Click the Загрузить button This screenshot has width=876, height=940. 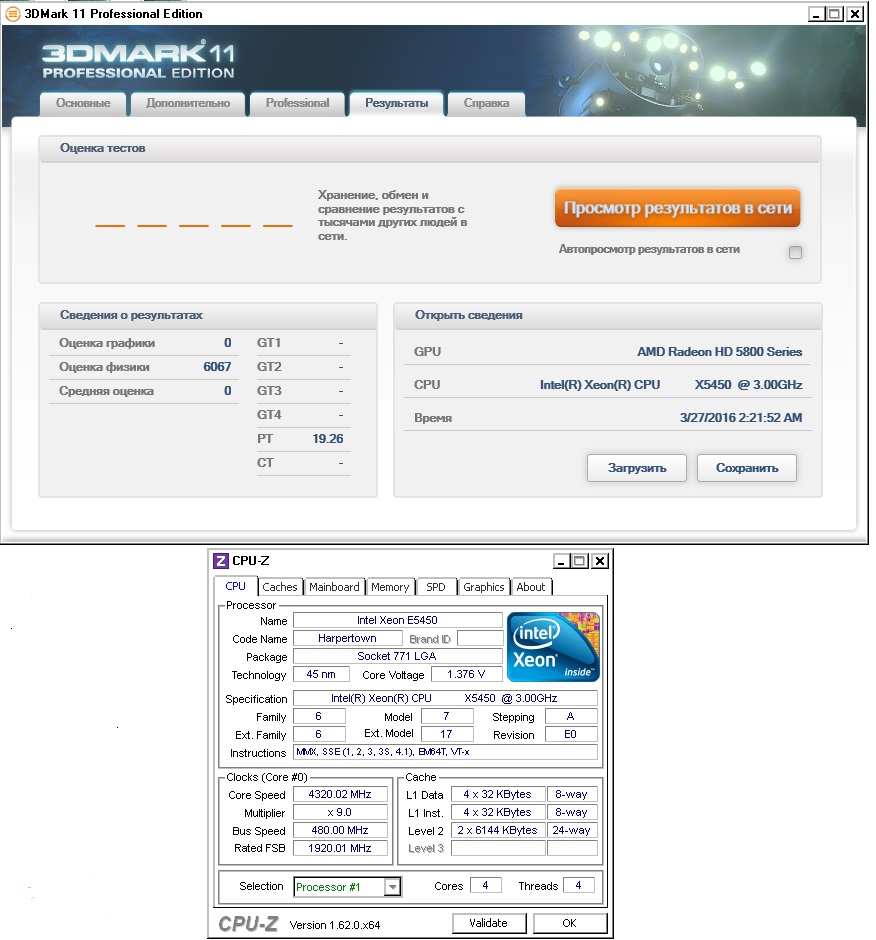pos(637,468)
